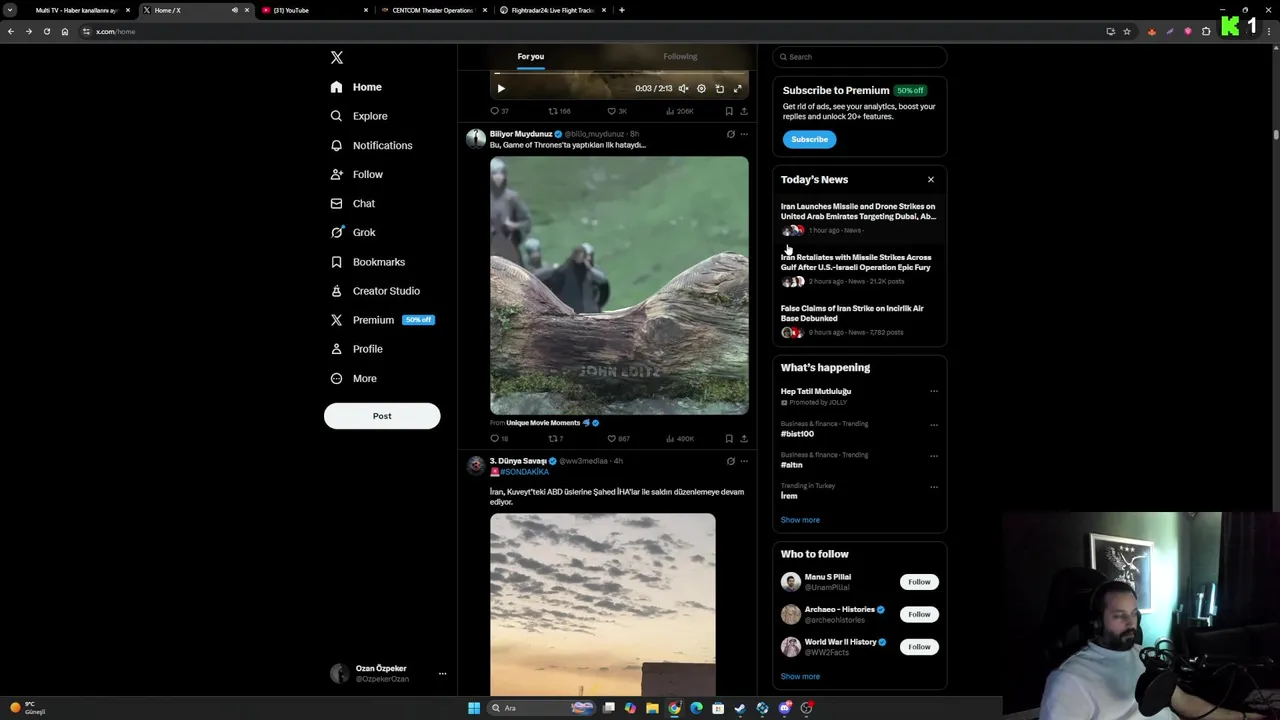Switch to the For you tab

point(531,57)
